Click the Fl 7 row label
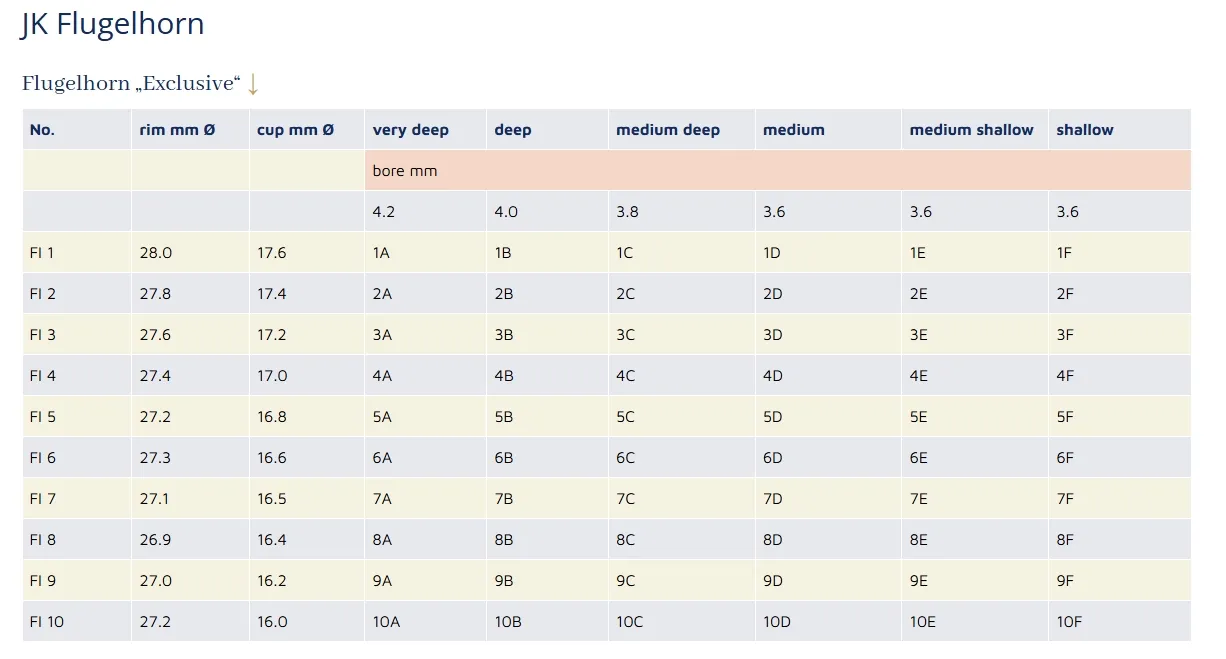 tap(43, 499)
